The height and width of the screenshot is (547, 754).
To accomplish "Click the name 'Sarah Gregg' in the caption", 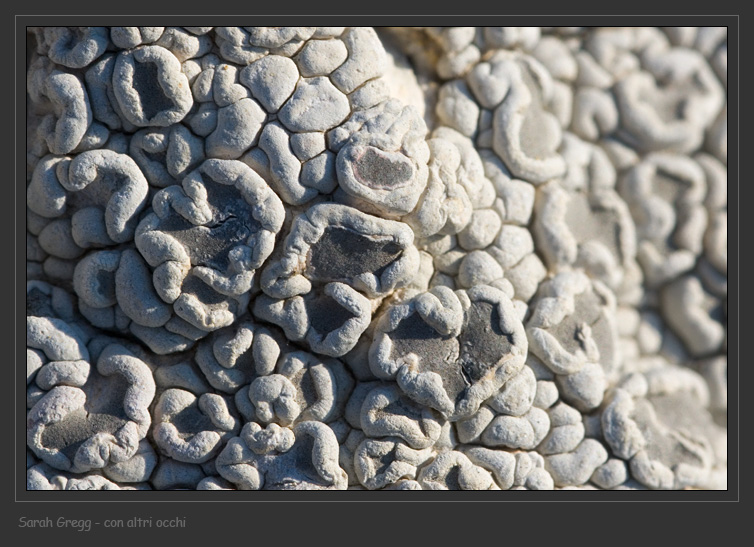I will coord(55,522).
